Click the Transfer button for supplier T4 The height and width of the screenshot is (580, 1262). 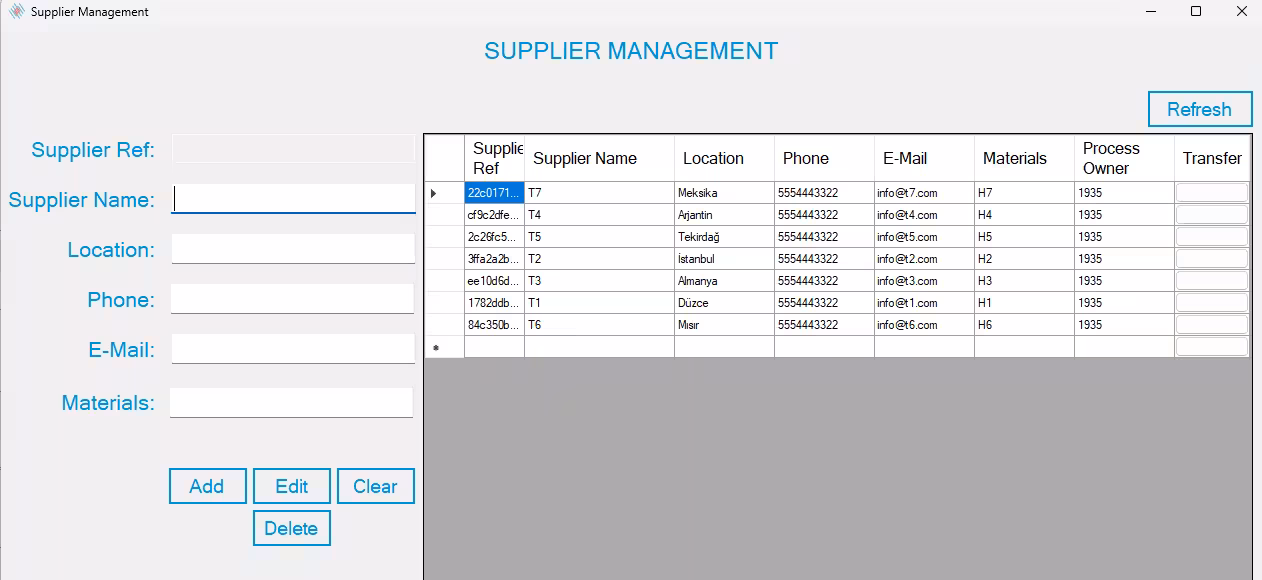[x=1212, y=215]
